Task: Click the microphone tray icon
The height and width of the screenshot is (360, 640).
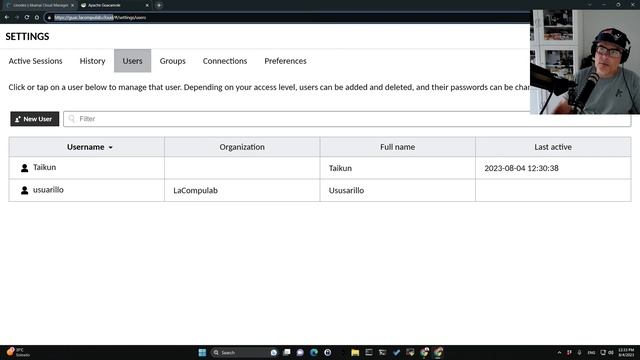Action: point(579,352)
